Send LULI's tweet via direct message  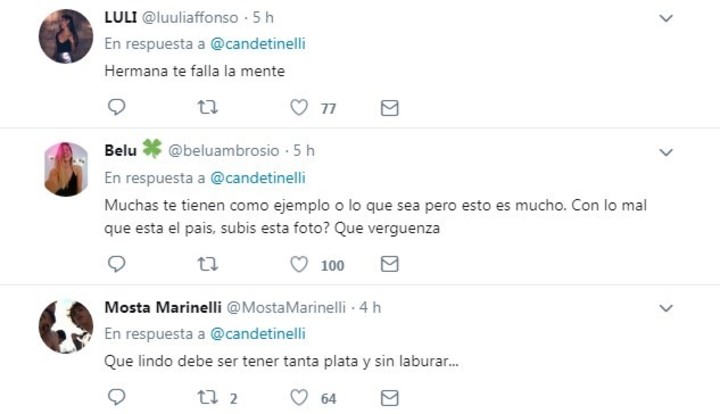coord(390,107)
